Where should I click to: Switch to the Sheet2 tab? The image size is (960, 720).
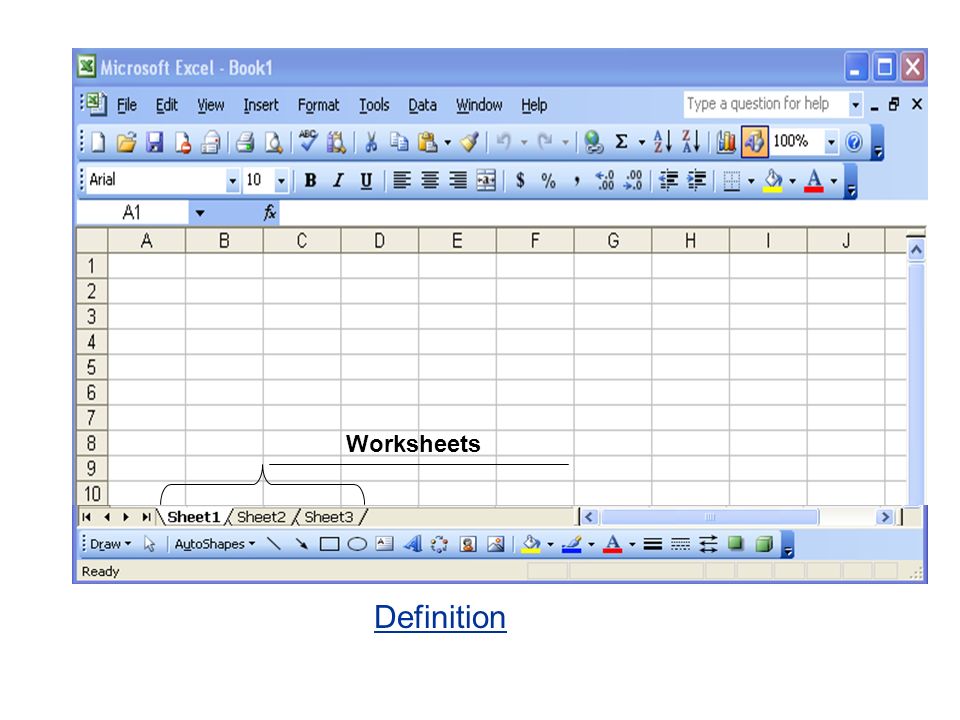pyautogui.click(x=261, y=517)
